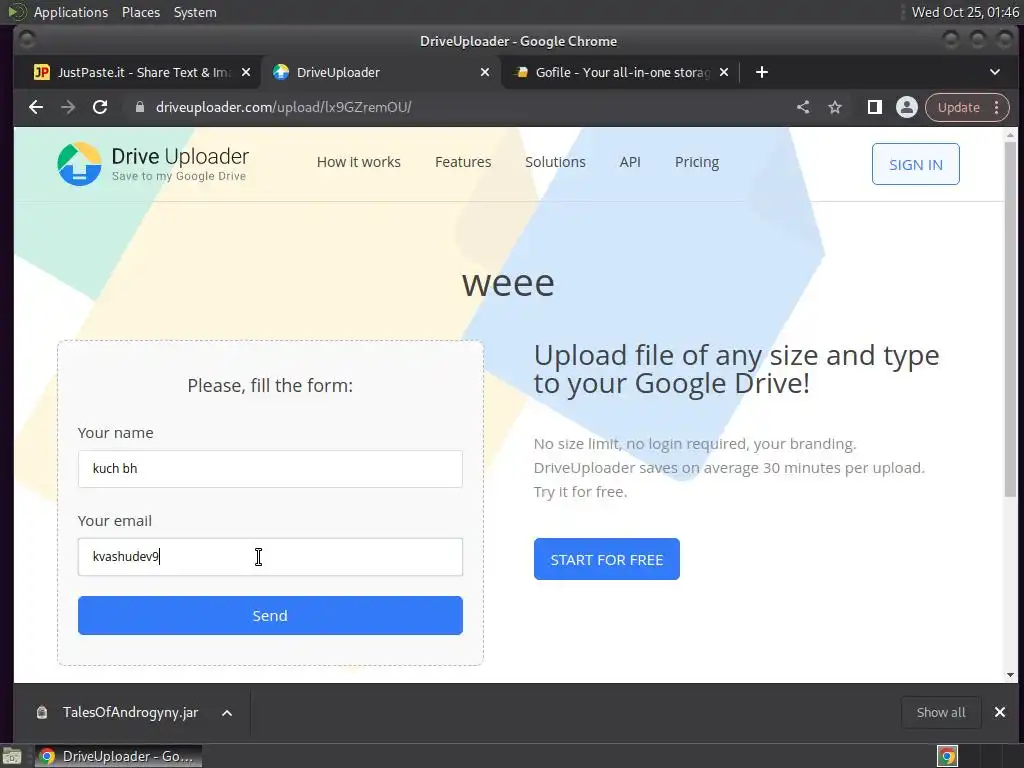The width and height of the screenshot is (1024, 768).
Task: Submit the form with Send
Action: [270, 615]
